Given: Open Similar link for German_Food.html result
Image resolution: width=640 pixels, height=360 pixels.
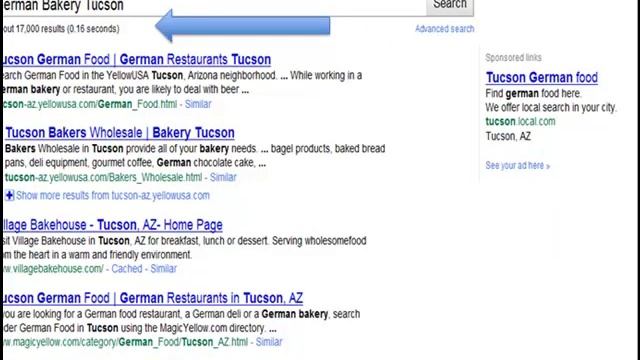Looking at the screenshot, I should click(198, 104).
